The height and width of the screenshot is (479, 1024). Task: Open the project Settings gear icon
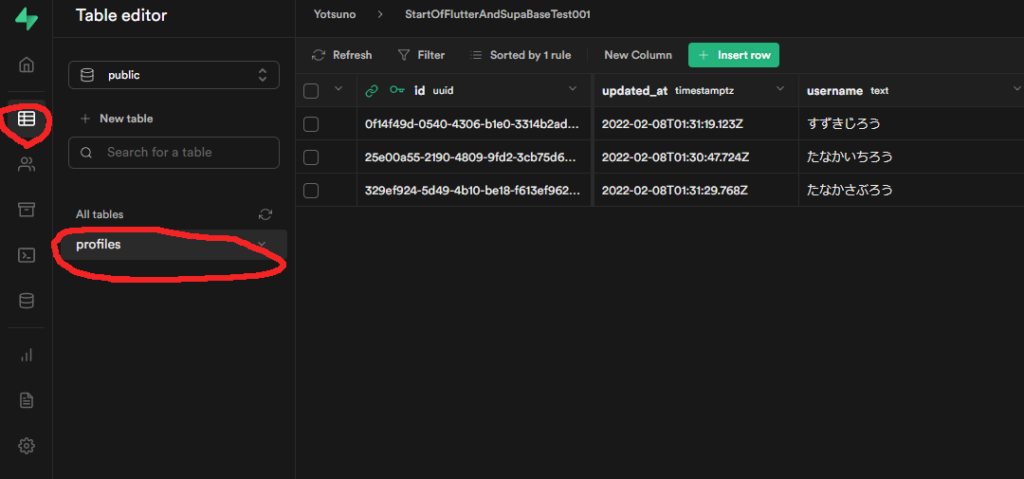(26, 446)
